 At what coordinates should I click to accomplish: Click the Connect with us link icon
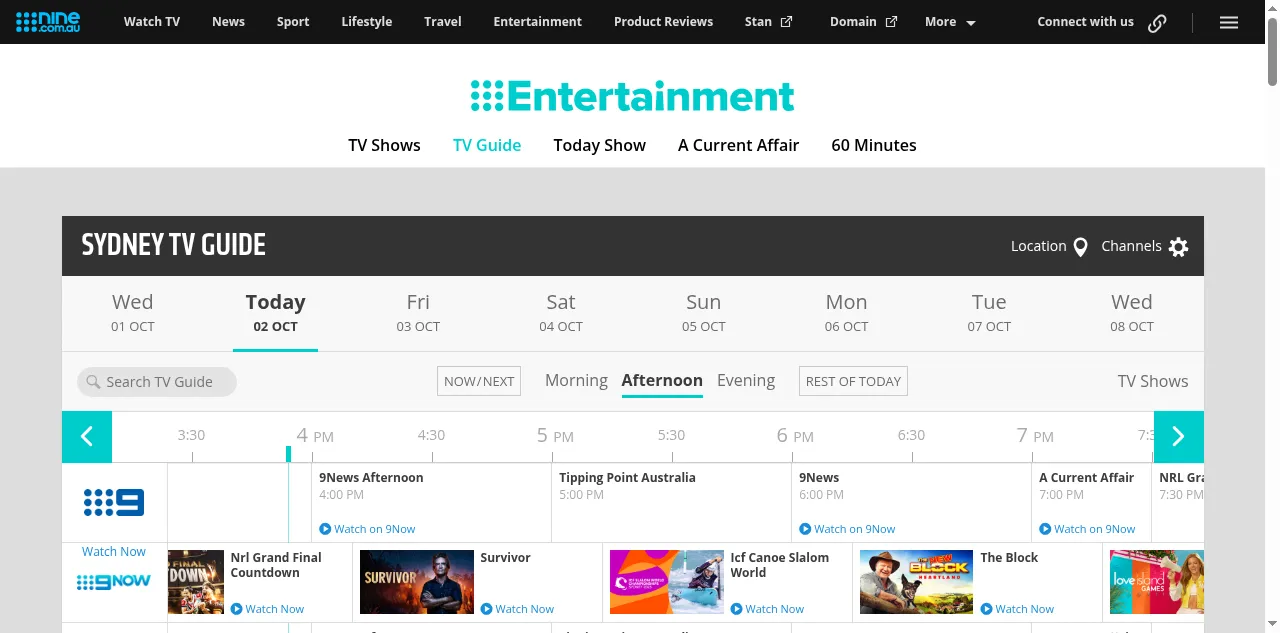pyautogui.click(x=1157, y=23)
